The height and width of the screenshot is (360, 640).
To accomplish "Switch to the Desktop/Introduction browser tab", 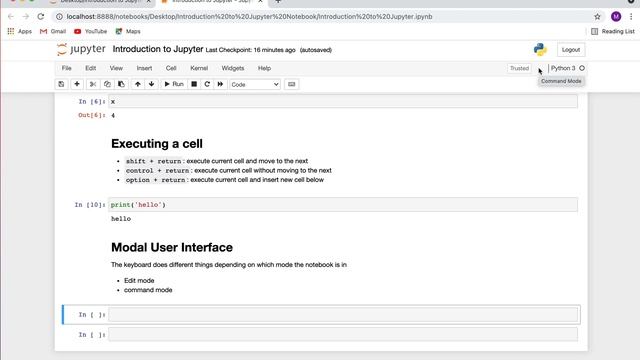I will 100,2.
